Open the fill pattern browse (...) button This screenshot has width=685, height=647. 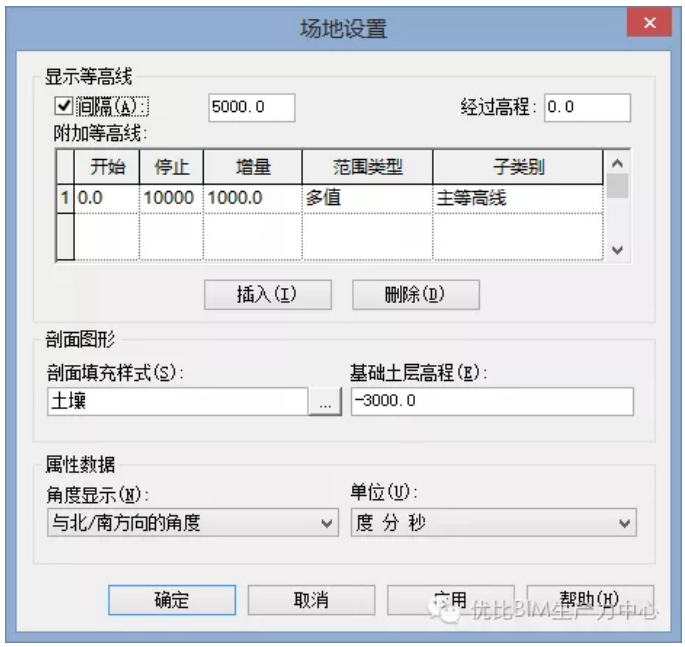click(x=325, y=401)
